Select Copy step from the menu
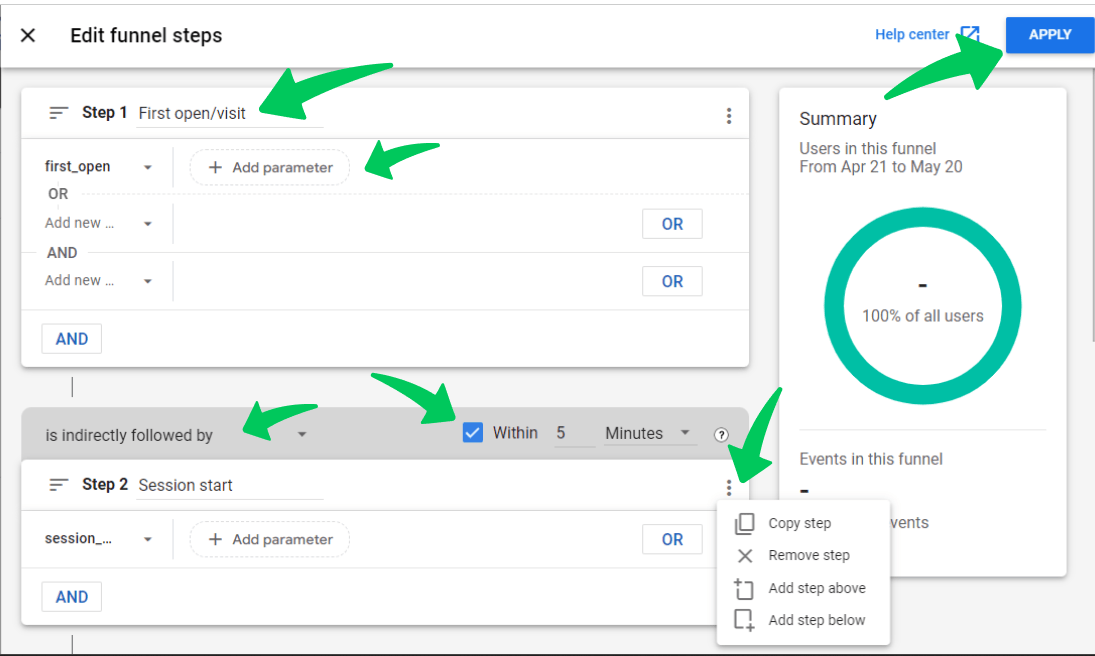The width and height of the screenshot is (1095, 656). coord(802,522)
